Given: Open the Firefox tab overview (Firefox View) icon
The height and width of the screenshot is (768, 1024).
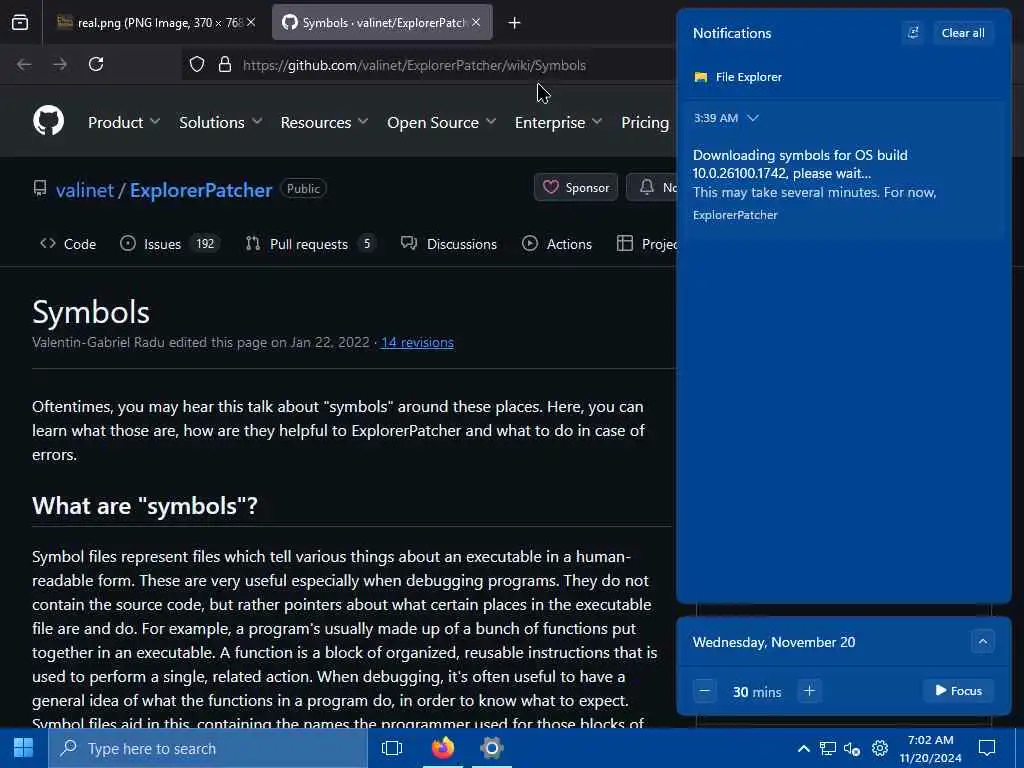Looking at the screenshot, I should (x=20, y=23).
